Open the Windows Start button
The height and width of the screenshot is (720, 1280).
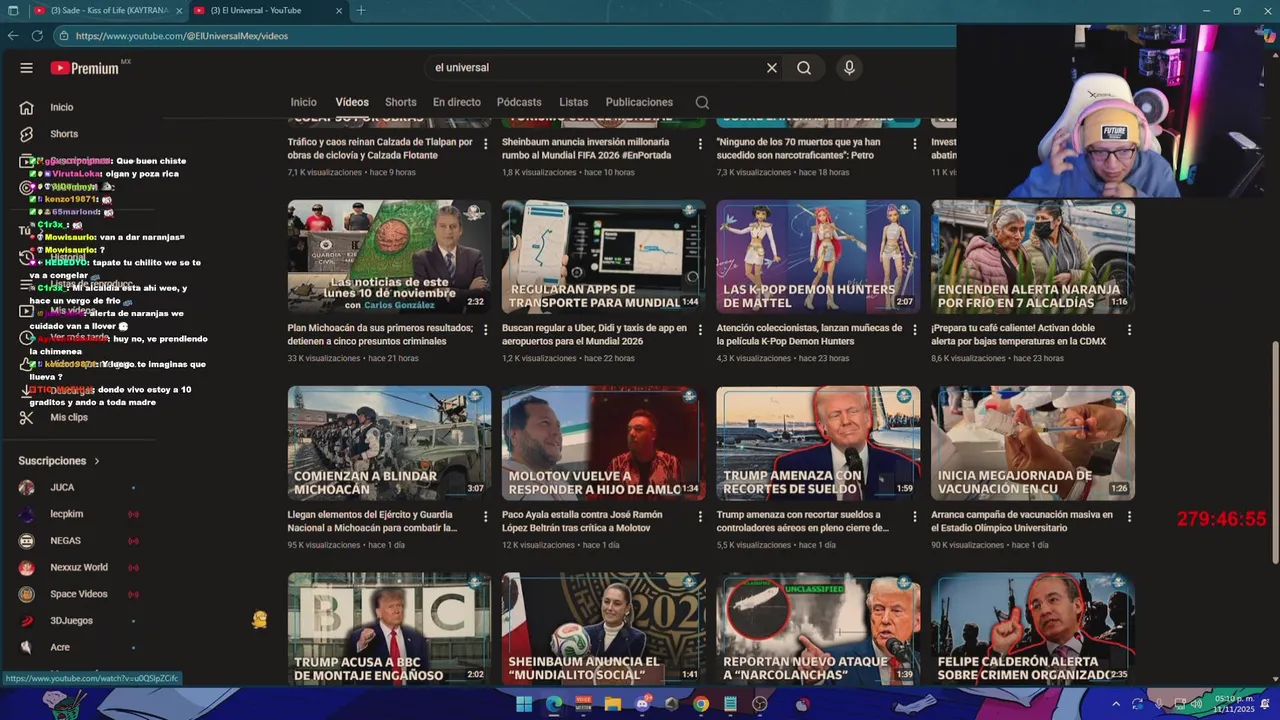524,704
